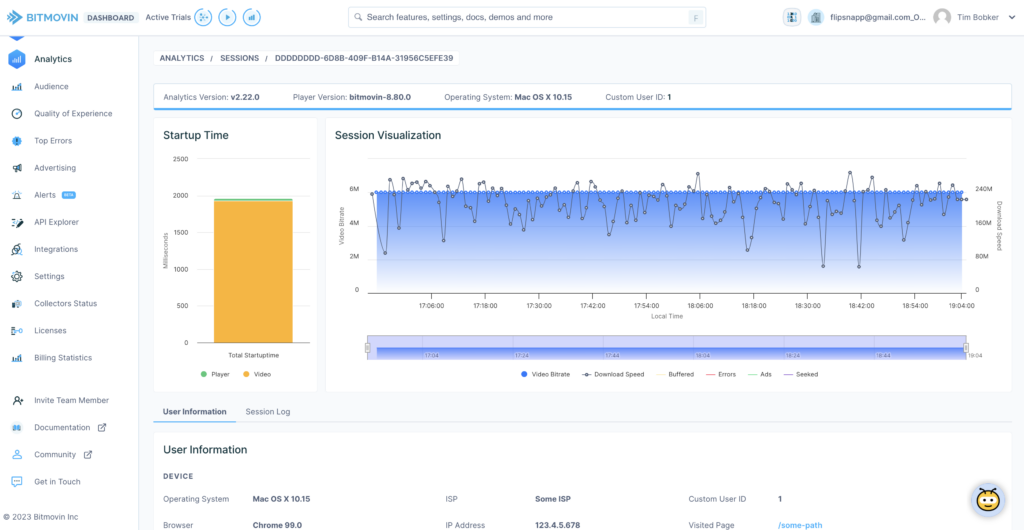Click the Some ISP value

click(x=552, y=499)
